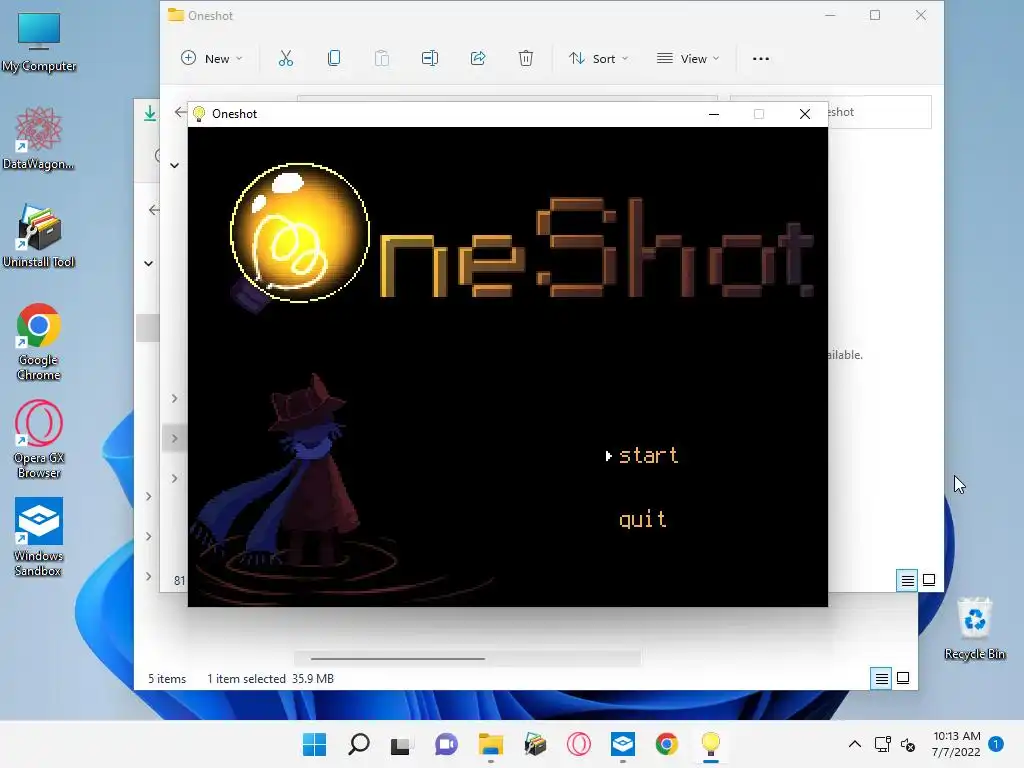Maximize the Oneshot File Explorer window

[x=875, y=15]
